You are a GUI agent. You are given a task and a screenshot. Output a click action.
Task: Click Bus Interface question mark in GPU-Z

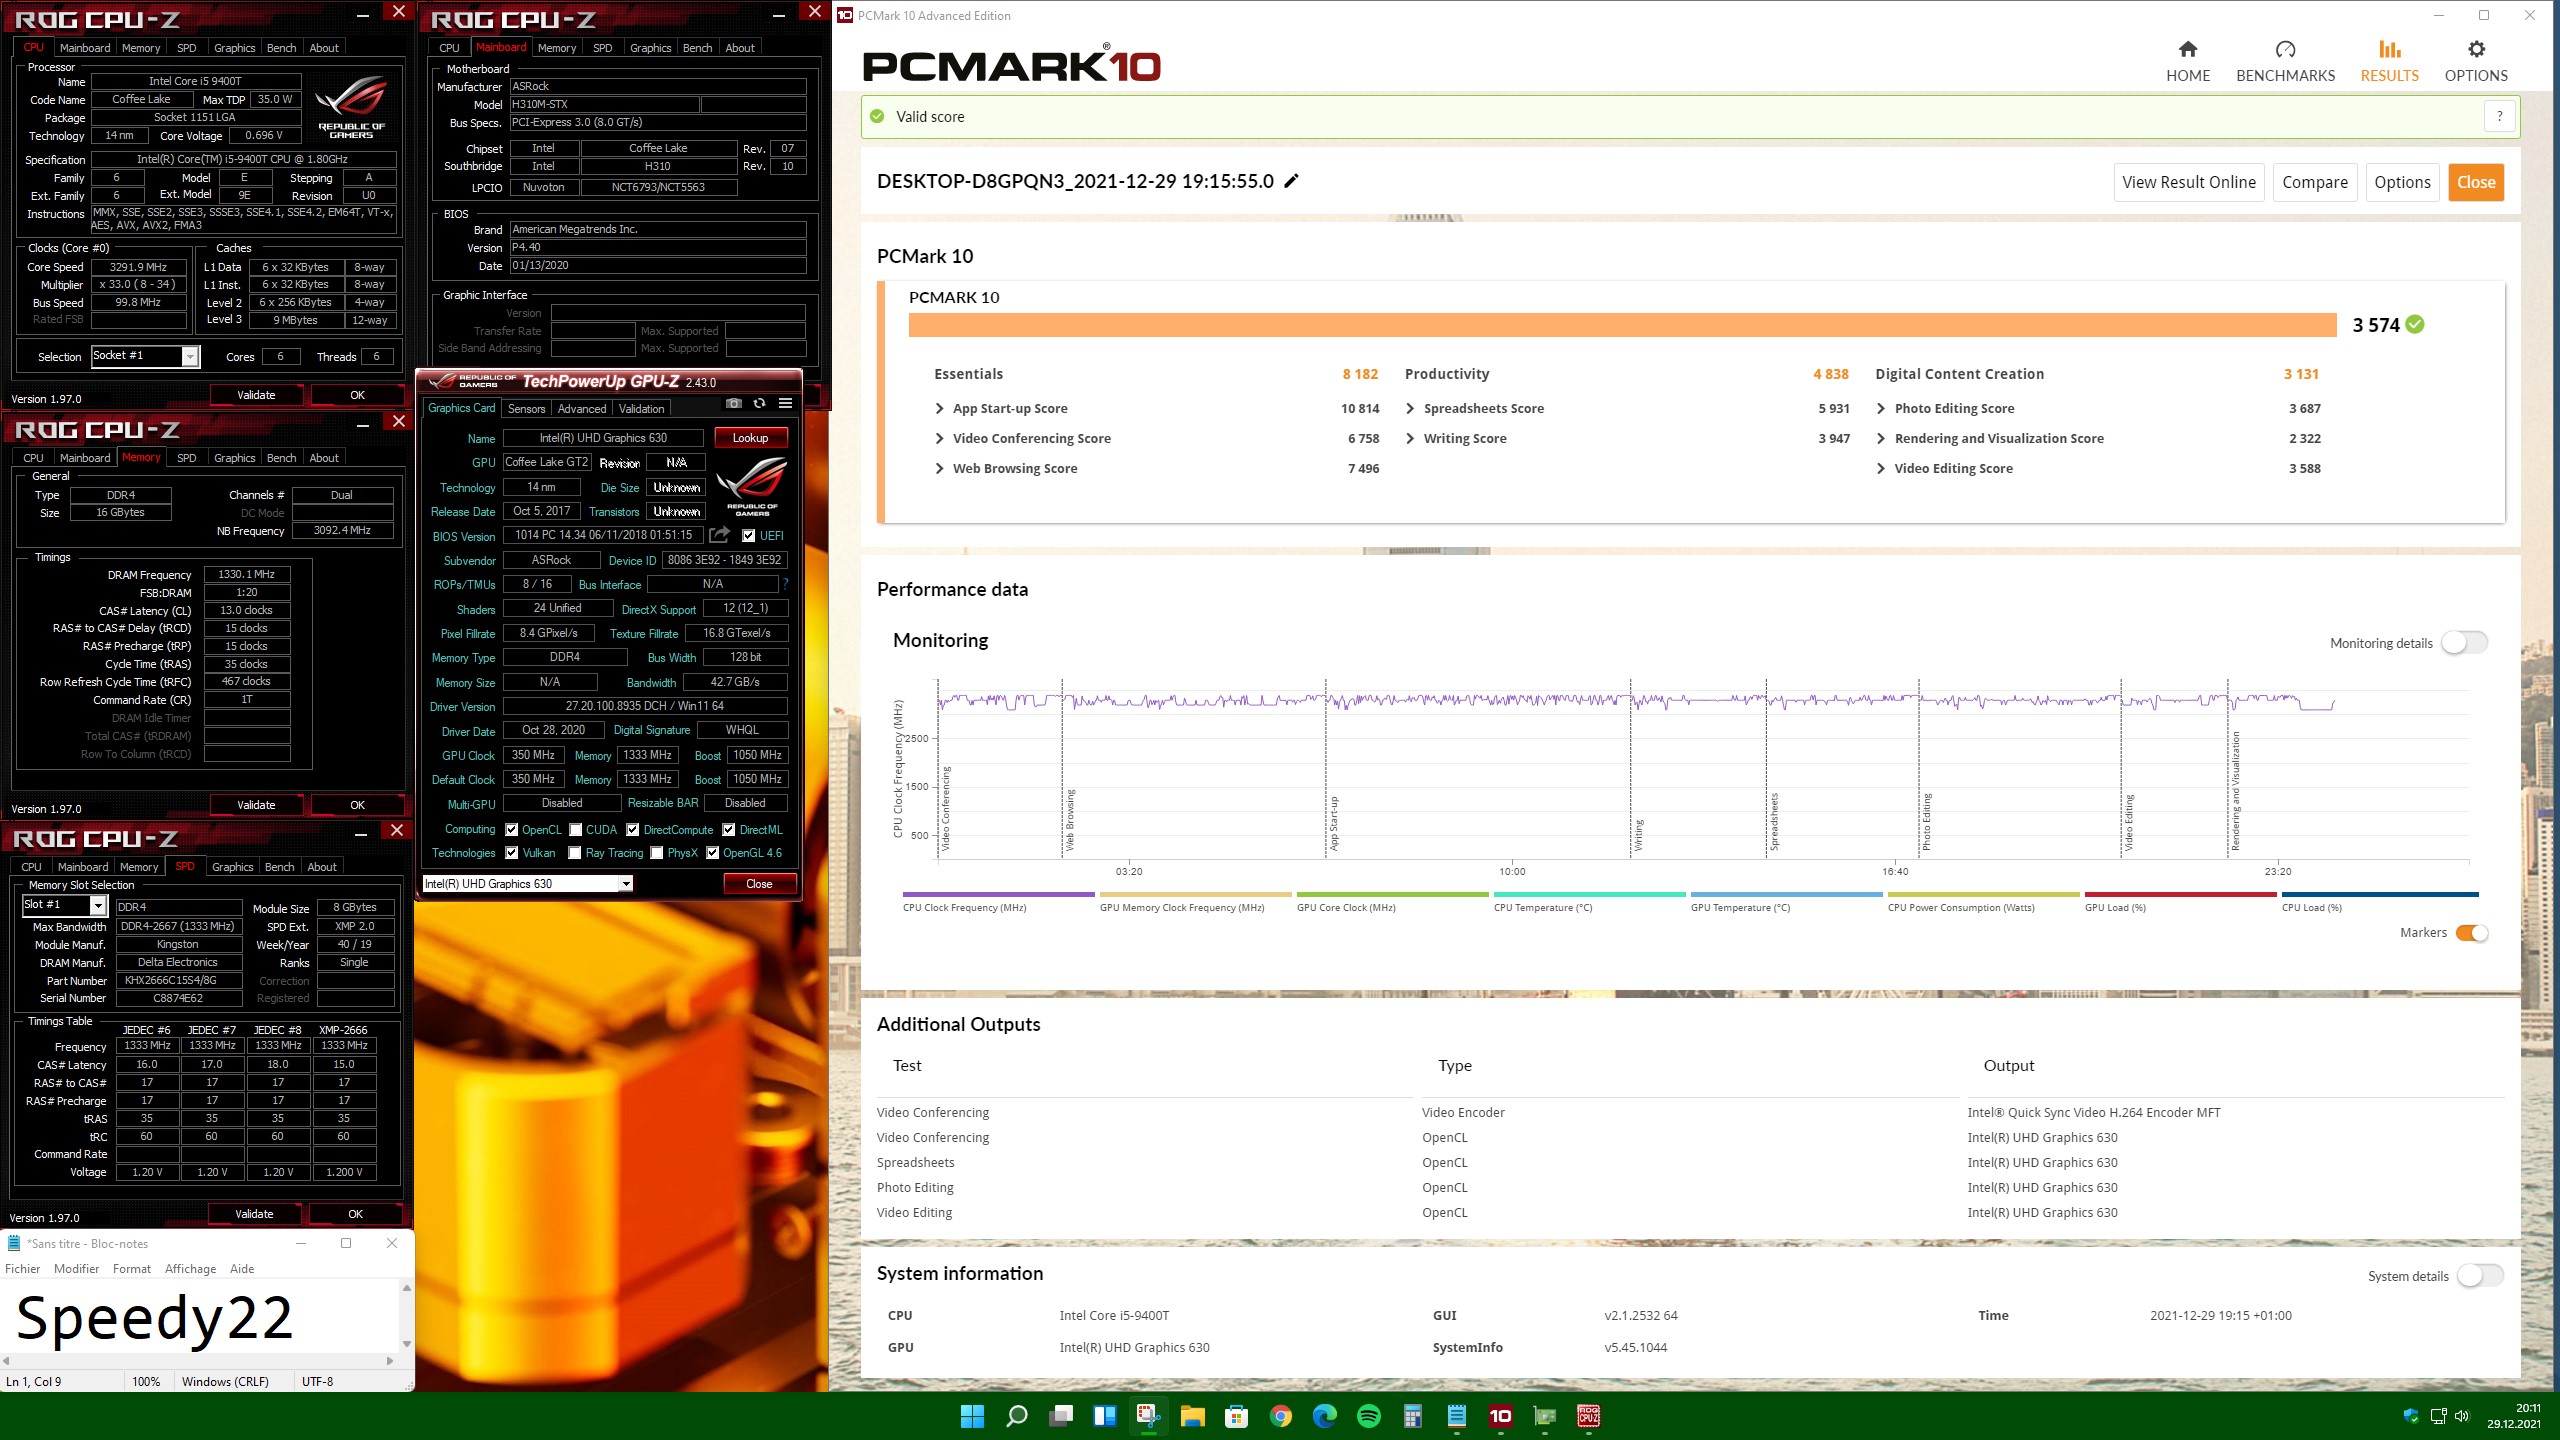tap(785, 584)
